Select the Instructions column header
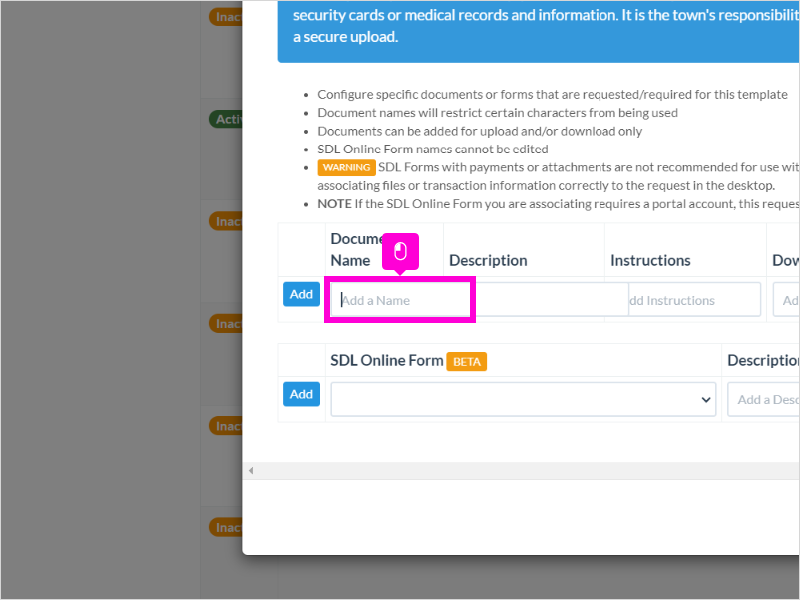 (650, 261)
